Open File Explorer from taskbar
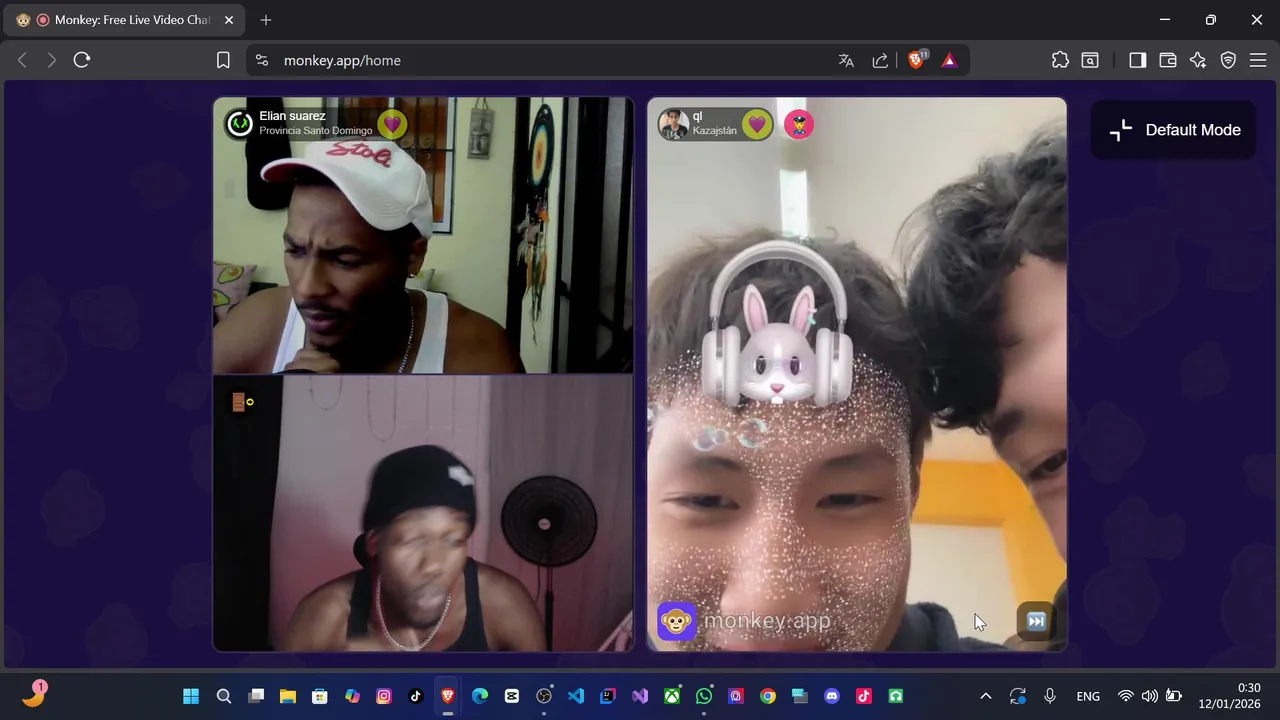1280x720 pixels. click(288, 696)
